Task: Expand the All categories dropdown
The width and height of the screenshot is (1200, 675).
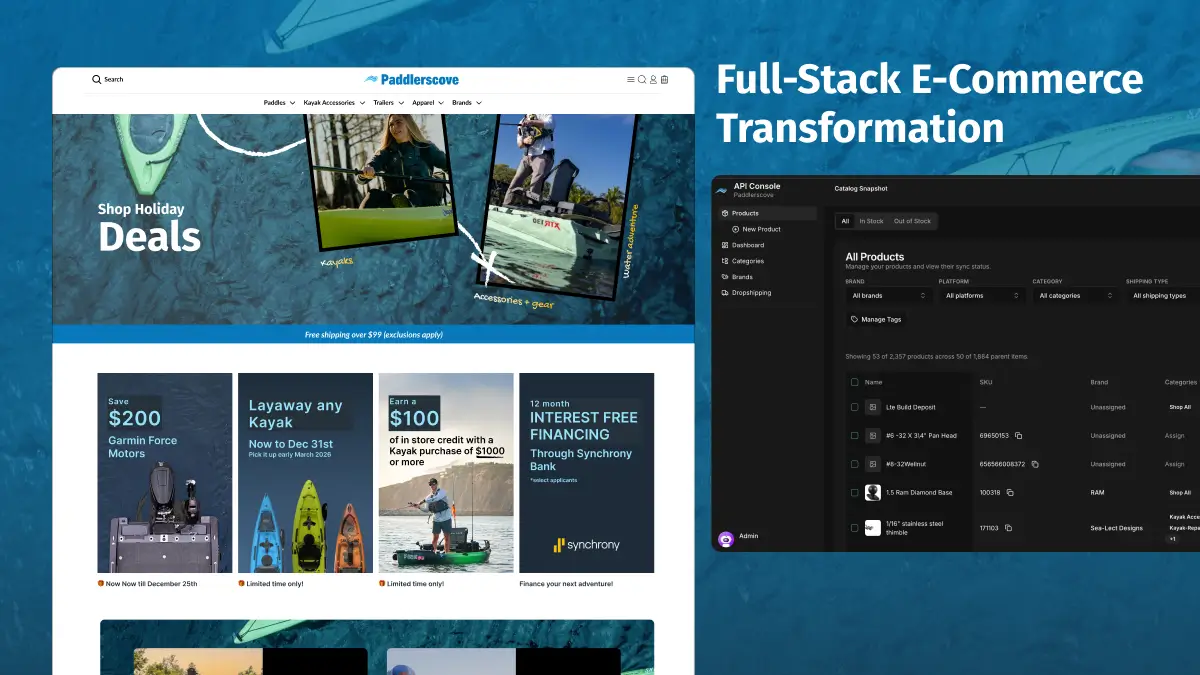Action: pyautogui.click(x=1076, y=296)
